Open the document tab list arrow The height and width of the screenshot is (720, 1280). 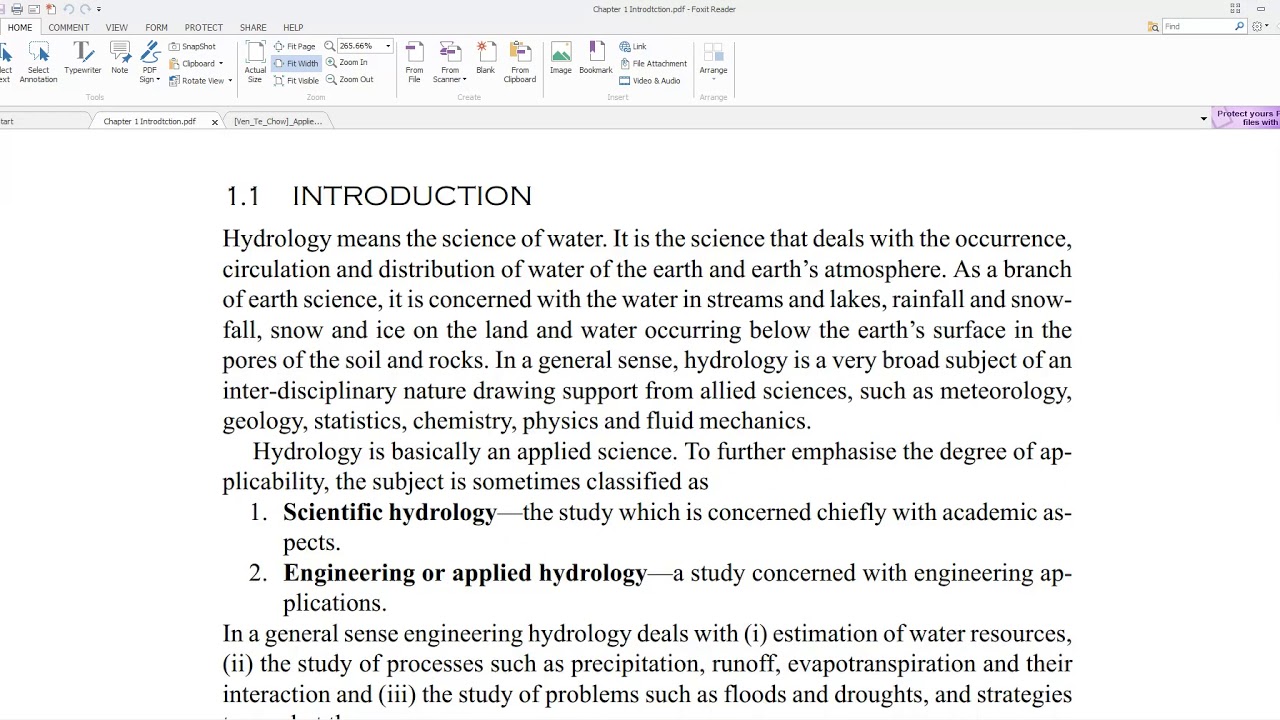tap(1204, 119)
